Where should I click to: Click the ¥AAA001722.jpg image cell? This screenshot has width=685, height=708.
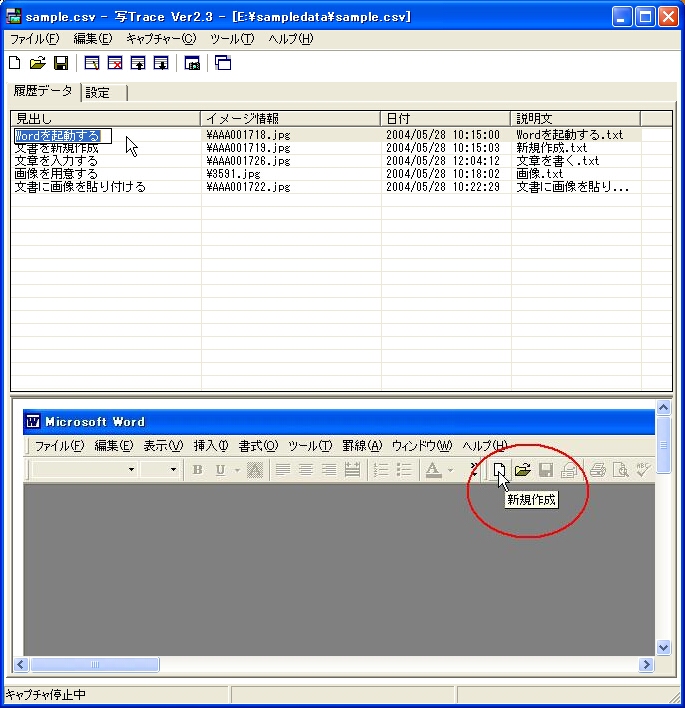coord(248,187)
